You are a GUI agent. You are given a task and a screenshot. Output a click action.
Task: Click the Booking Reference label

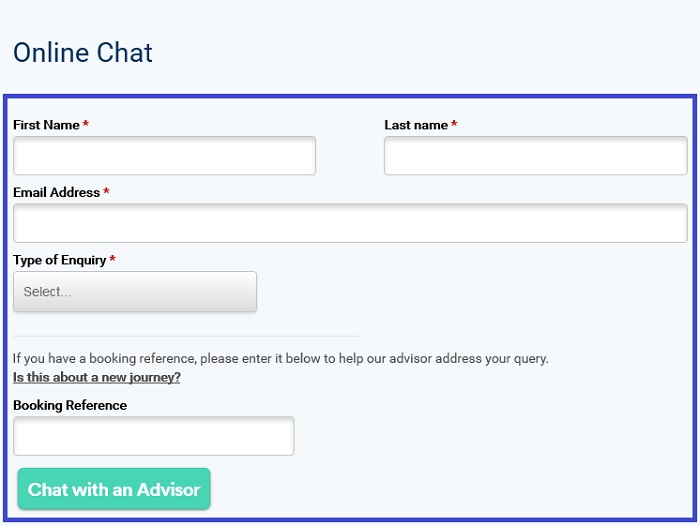[70, 405]
